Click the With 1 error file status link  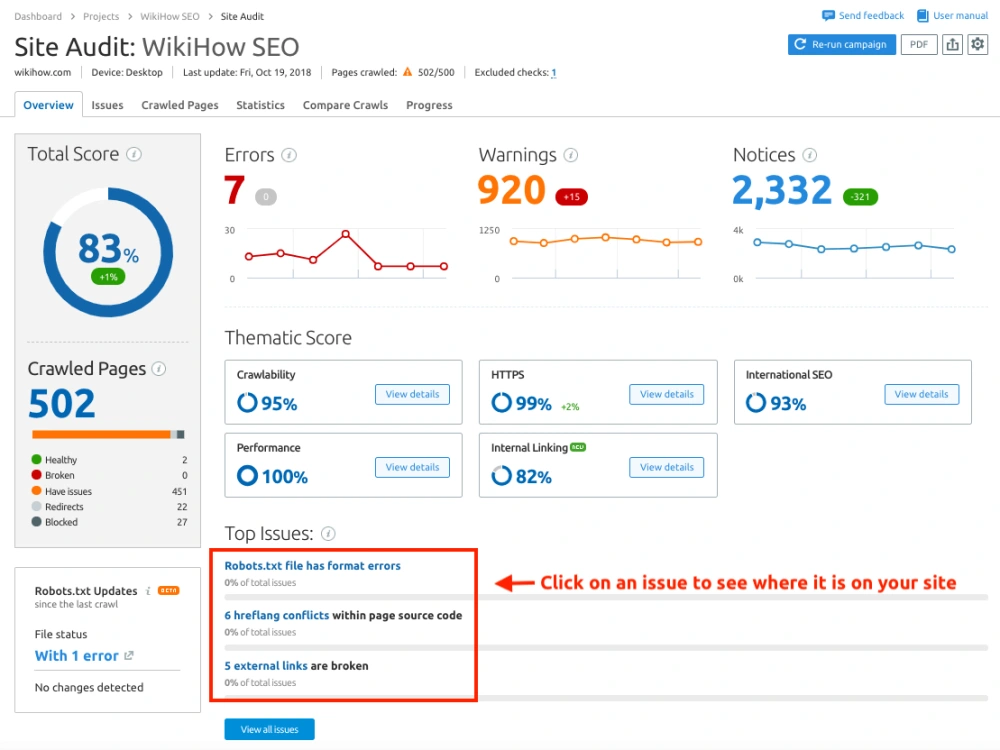tap(77, 656)
